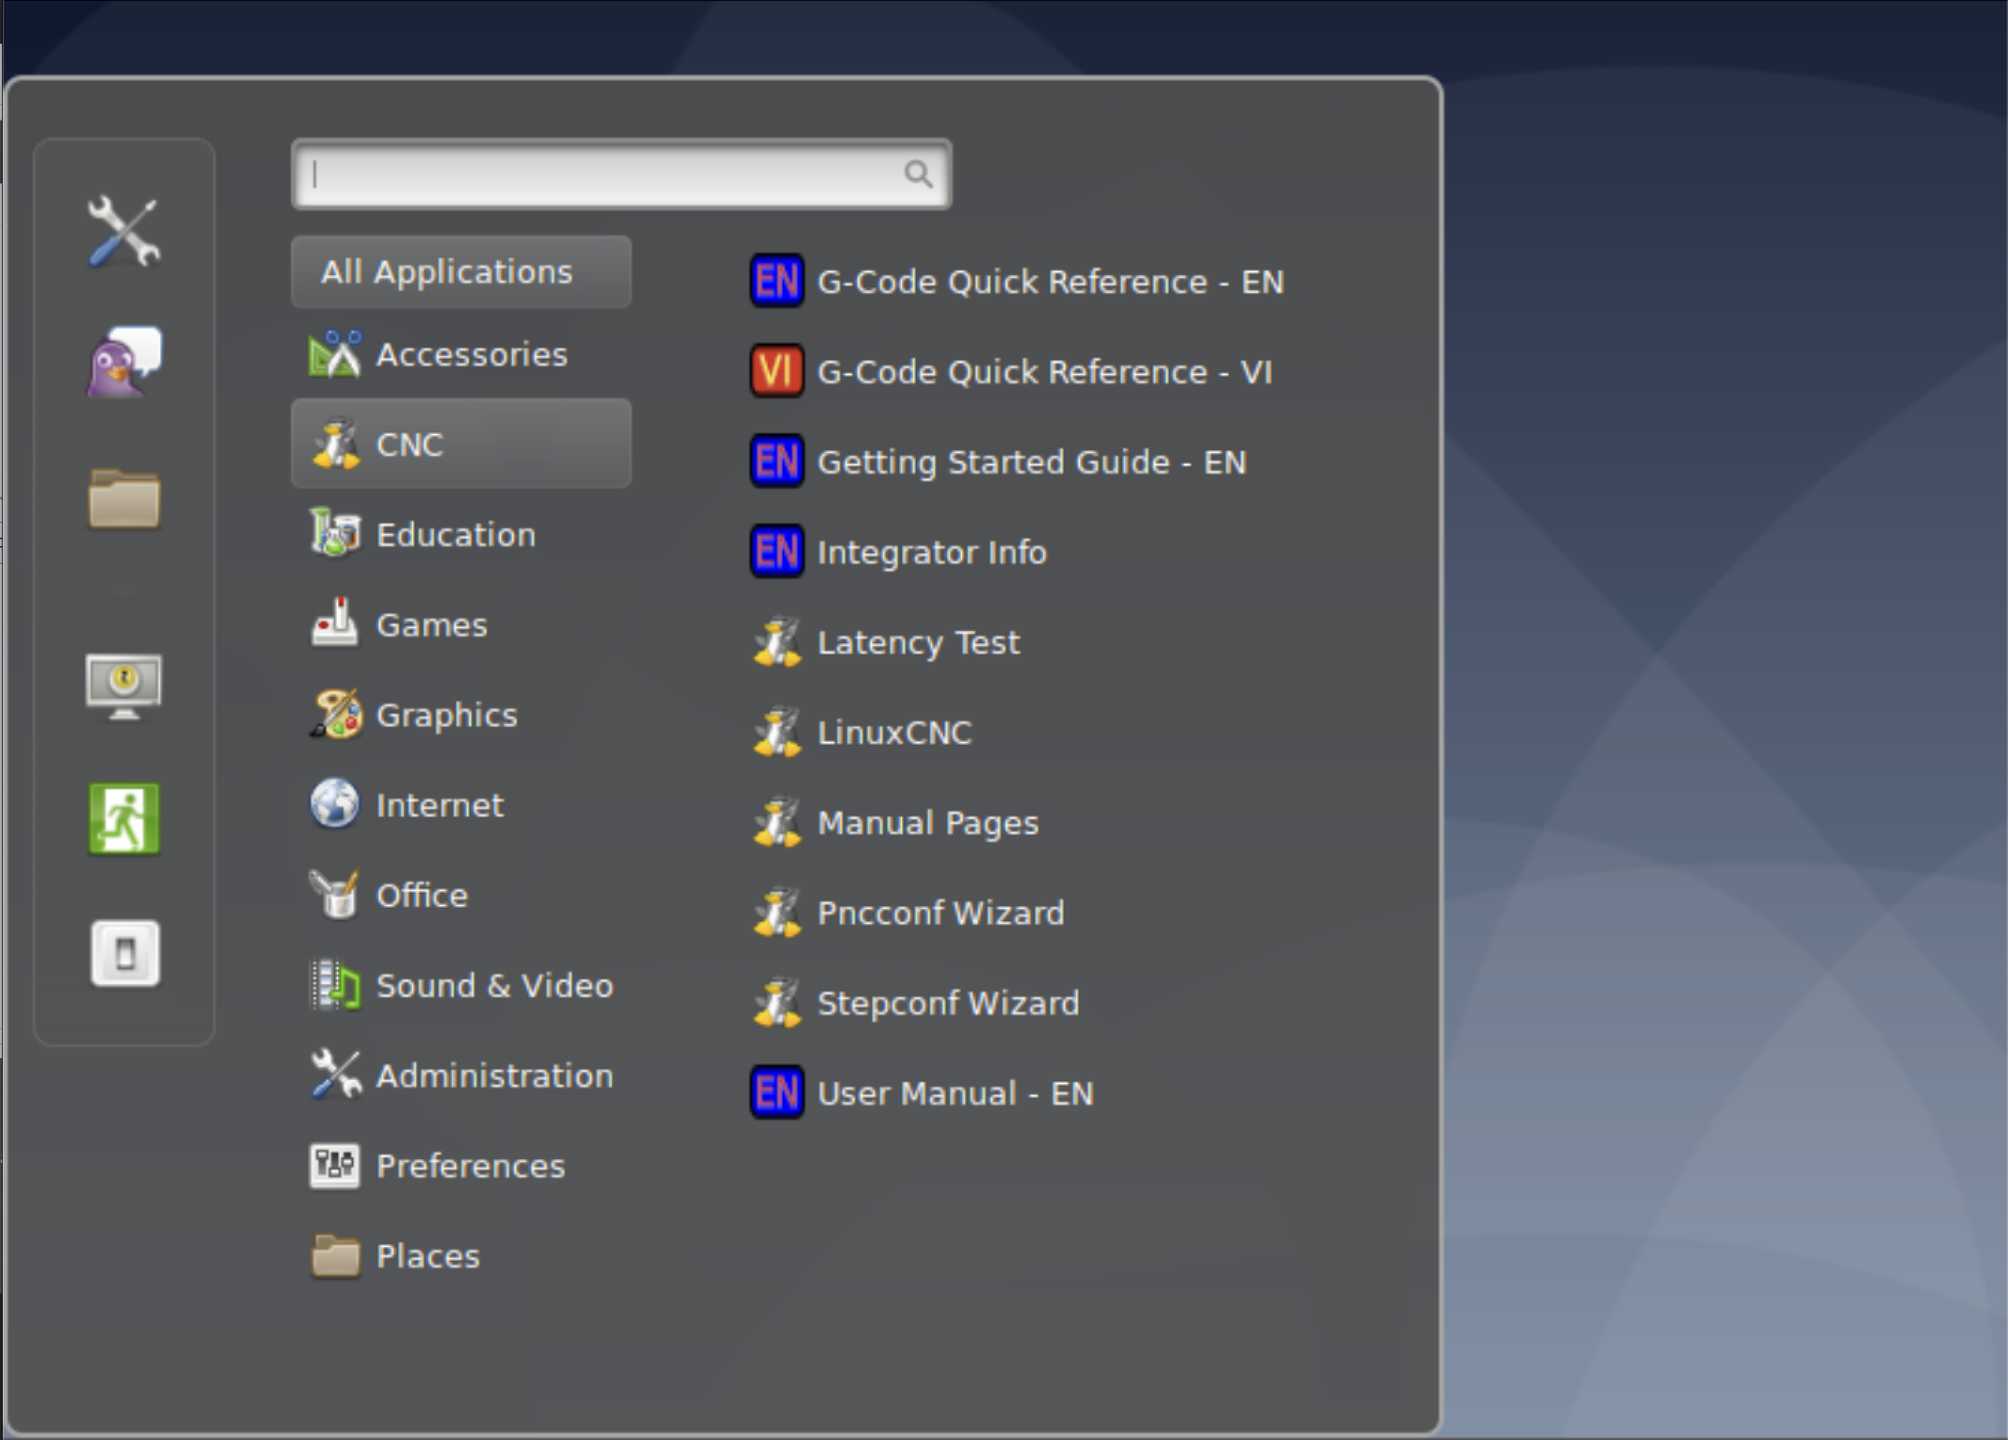
Task: Open User Manual - EN
Action: (x=954, y=1093)
